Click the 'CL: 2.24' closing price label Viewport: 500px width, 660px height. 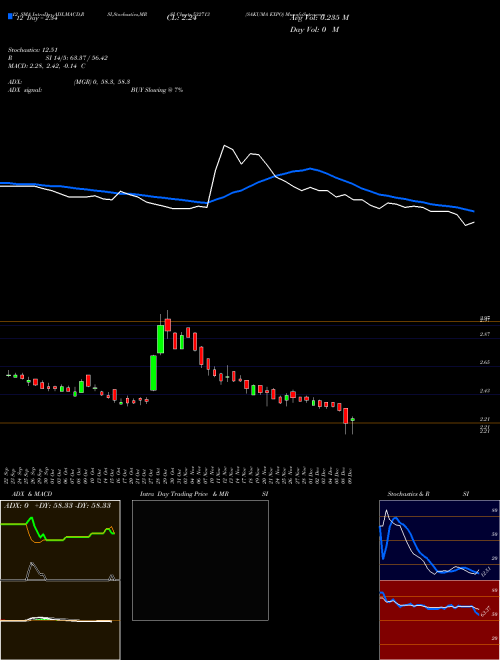tap(182, 18)
